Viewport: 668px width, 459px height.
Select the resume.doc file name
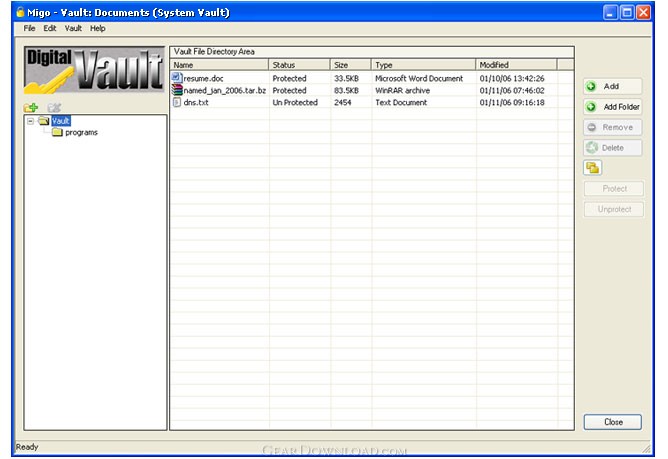[203, 78]
